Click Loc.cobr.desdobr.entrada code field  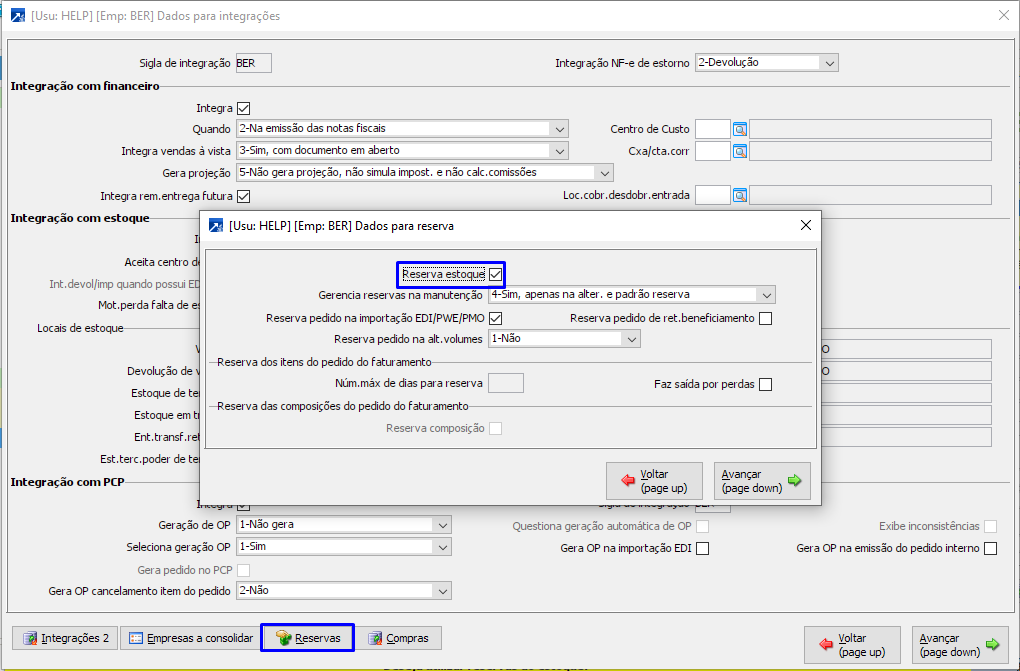(x=713, y=195)
